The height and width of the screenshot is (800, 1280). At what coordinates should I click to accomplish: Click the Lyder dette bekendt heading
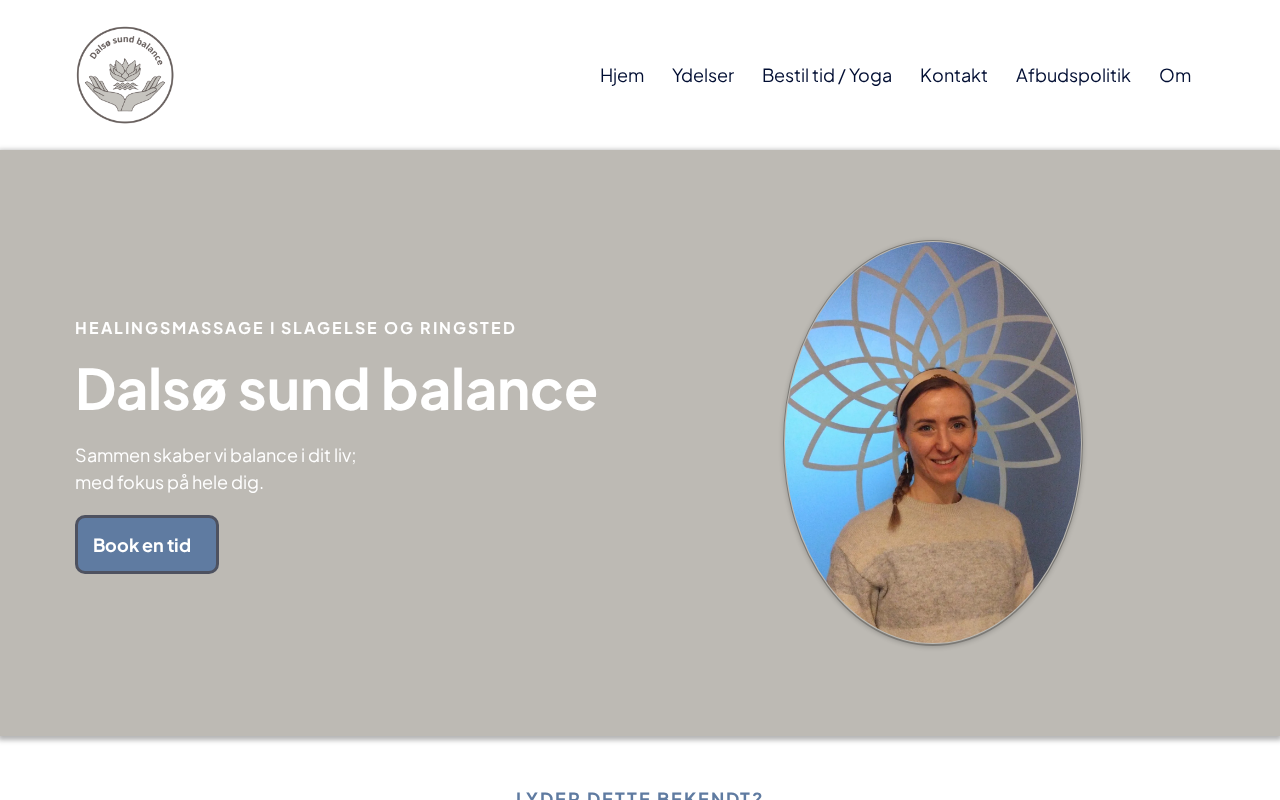pos(639,795)
